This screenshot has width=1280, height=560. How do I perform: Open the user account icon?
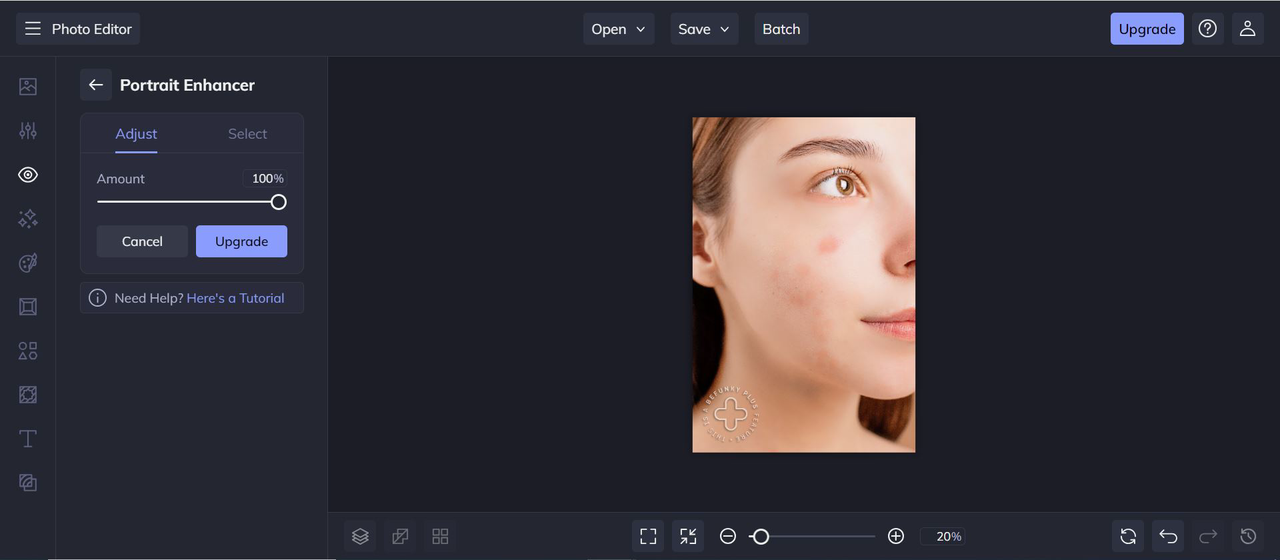tap(1247, 29)
